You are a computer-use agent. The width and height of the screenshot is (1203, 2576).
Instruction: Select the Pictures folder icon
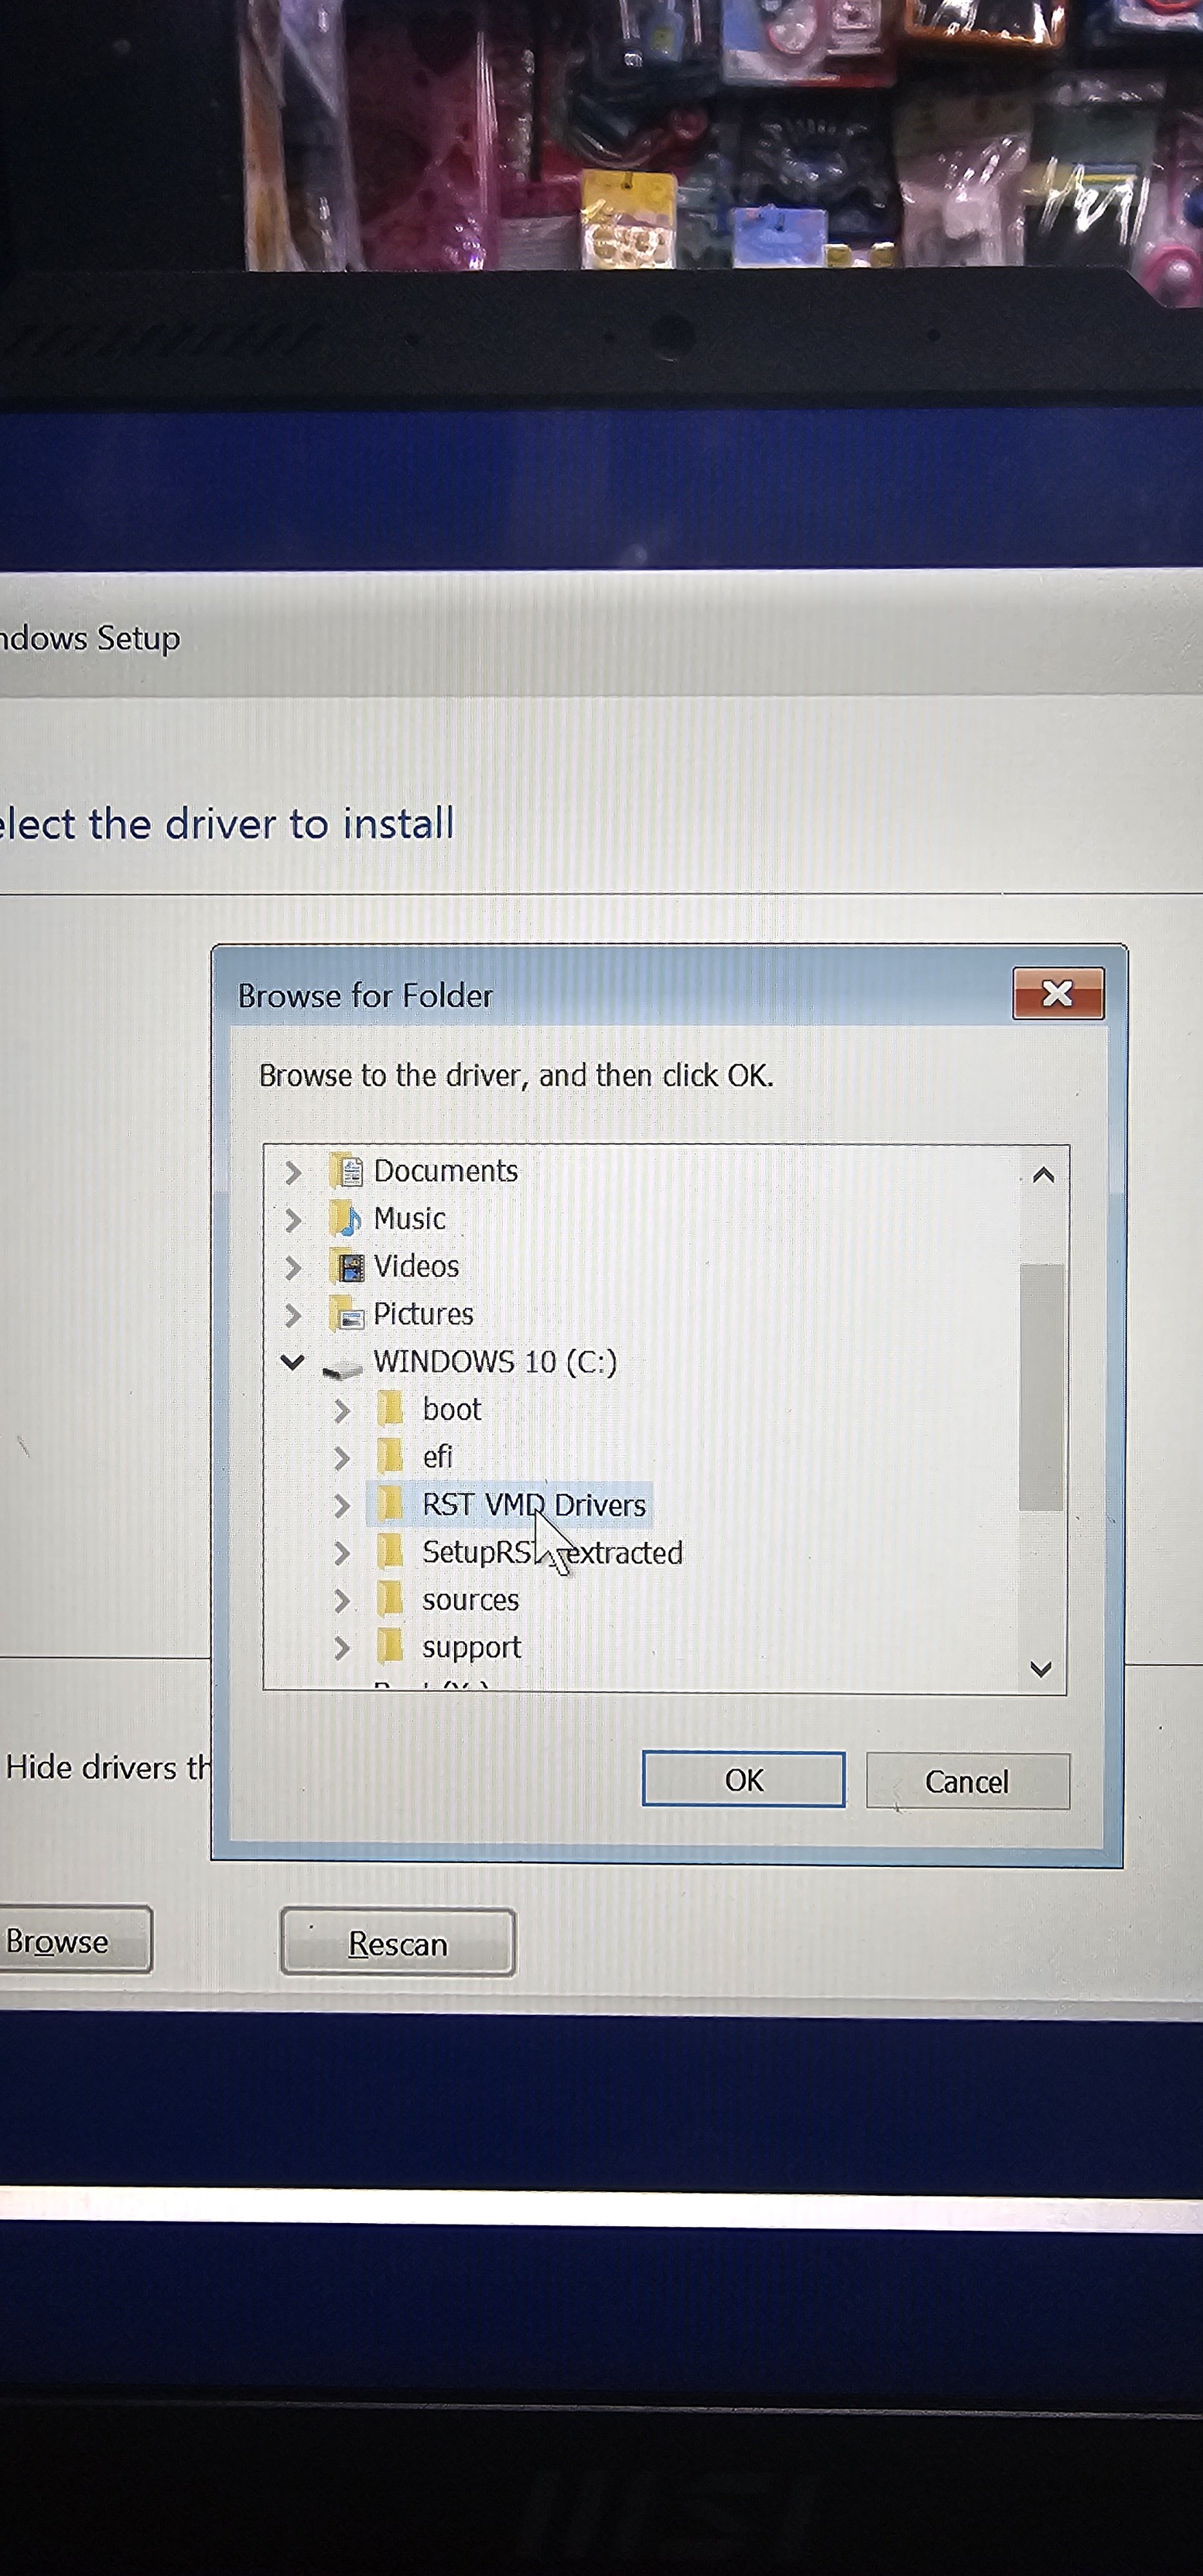tap(347, 1314)
